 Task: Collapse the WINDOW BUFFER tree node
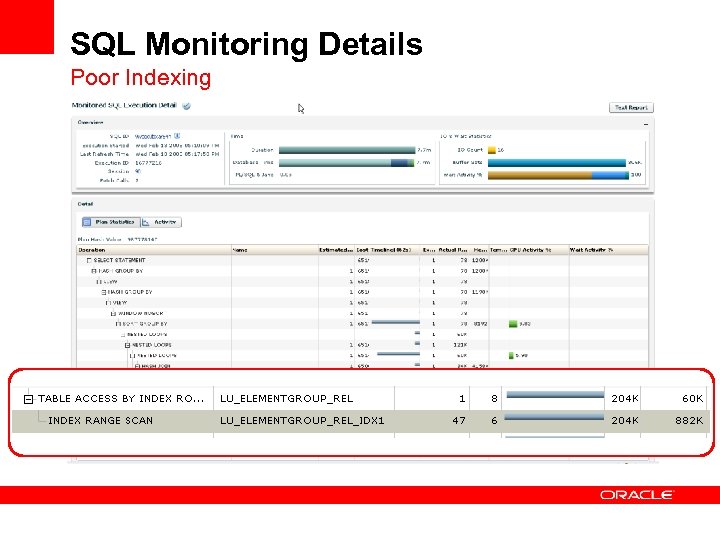coord(113,314)
